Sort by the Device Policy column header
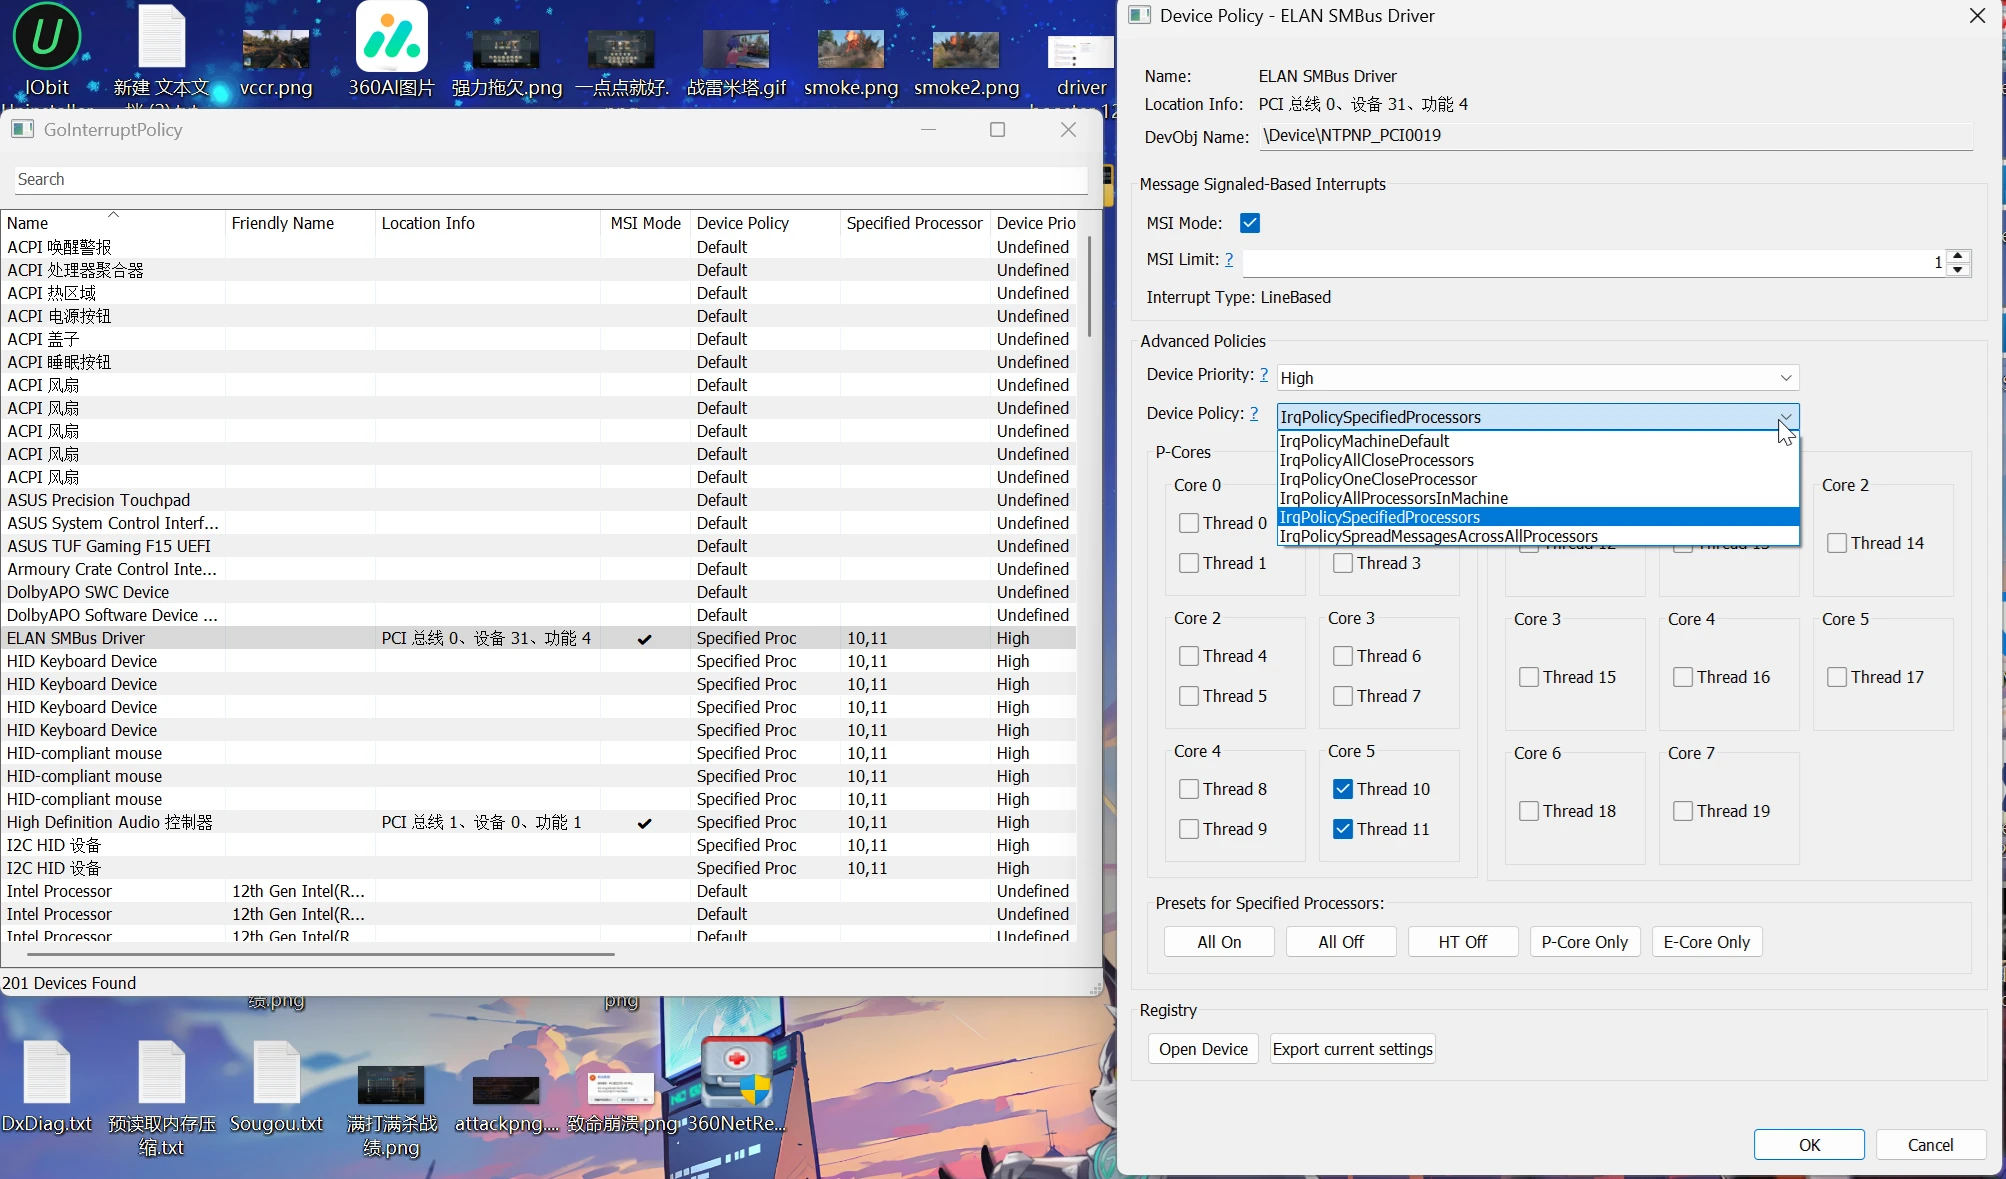2006x1179 pixels. (x=742, y=223)
